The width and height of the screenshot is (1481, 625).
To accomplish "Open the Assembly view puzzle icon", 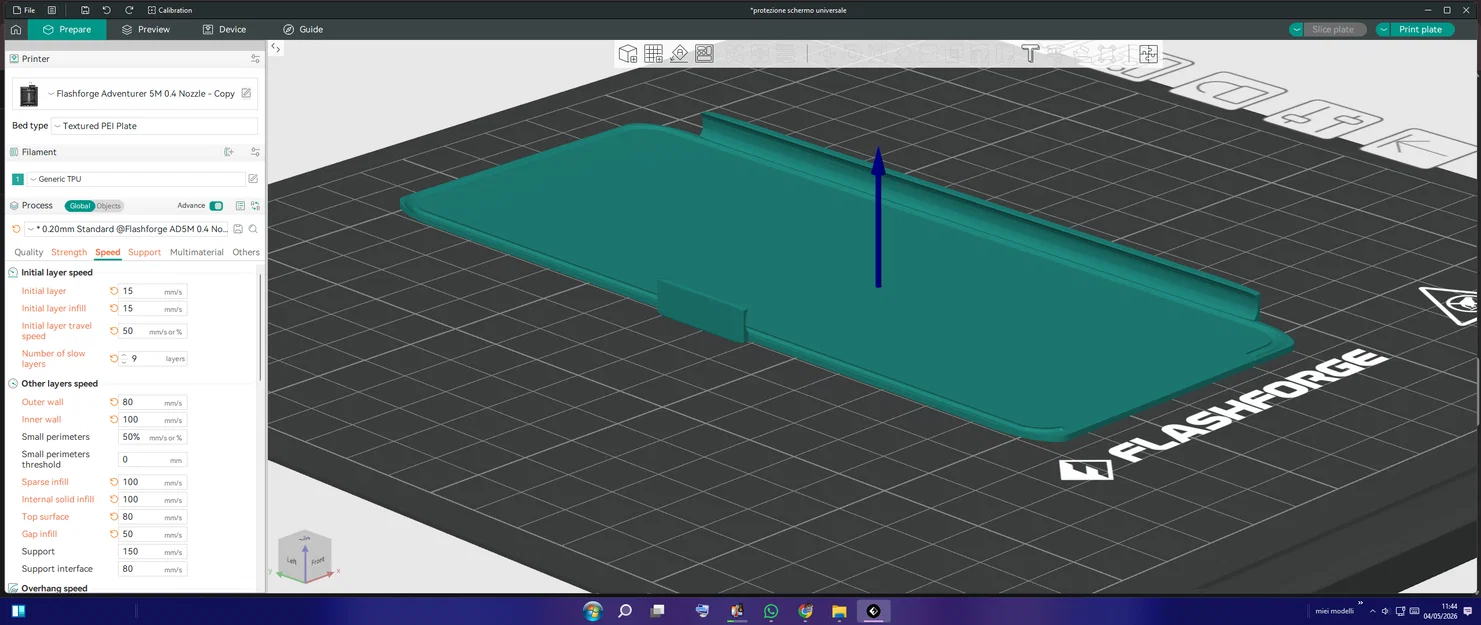I will pos(1148,54).
